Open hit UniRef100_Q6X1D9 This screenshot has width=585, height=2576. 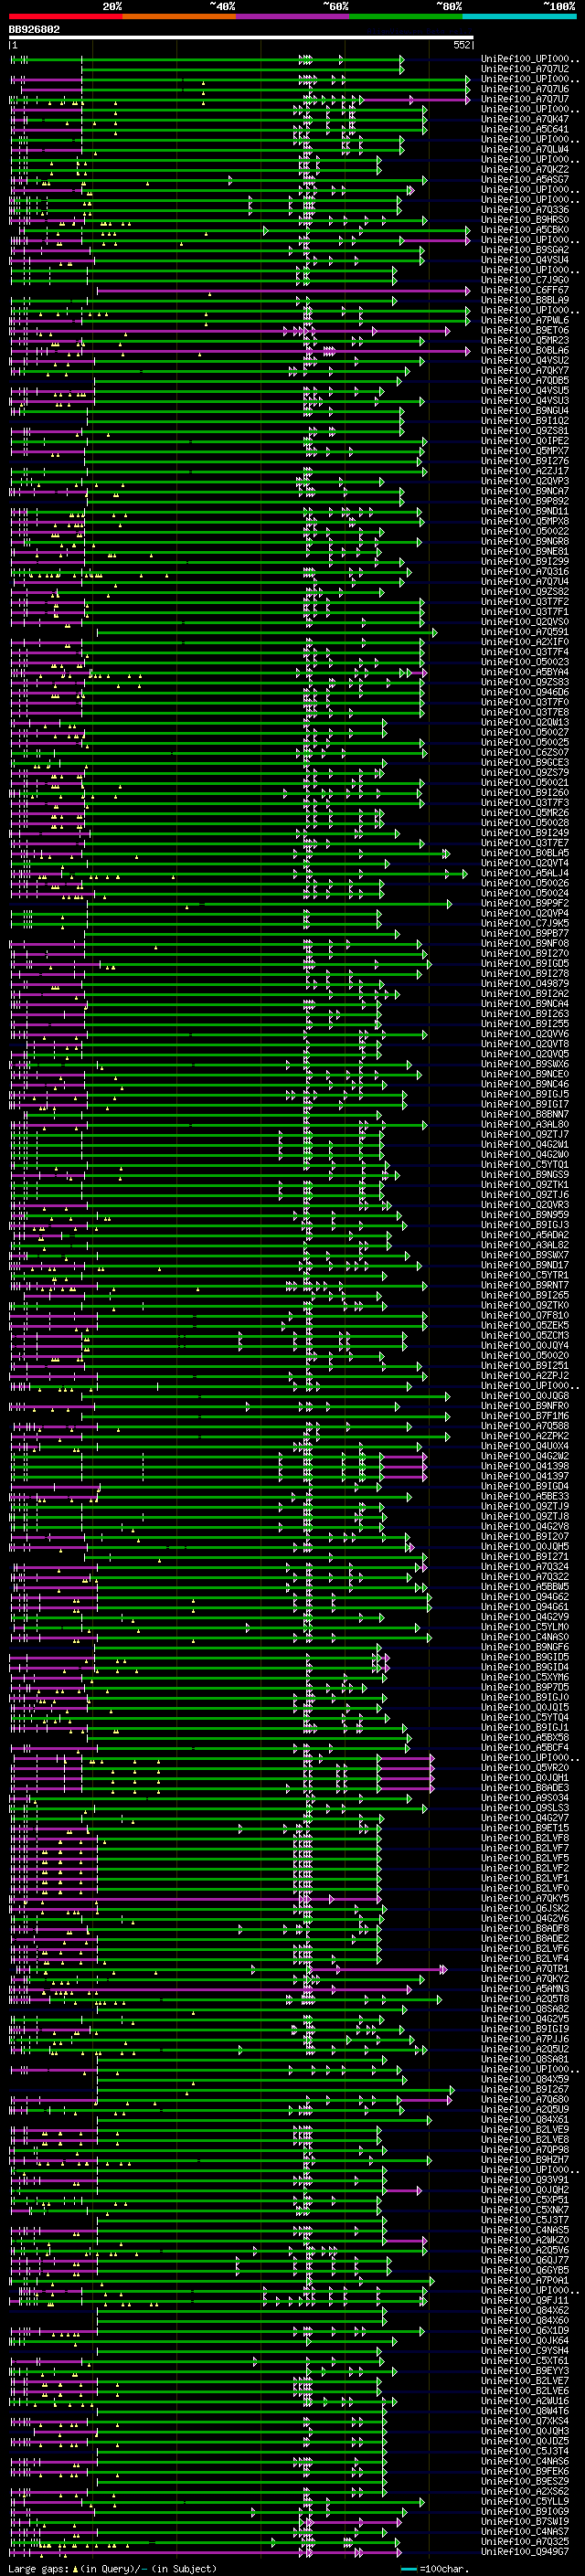pyautogui.click(x=525, y=2331)
